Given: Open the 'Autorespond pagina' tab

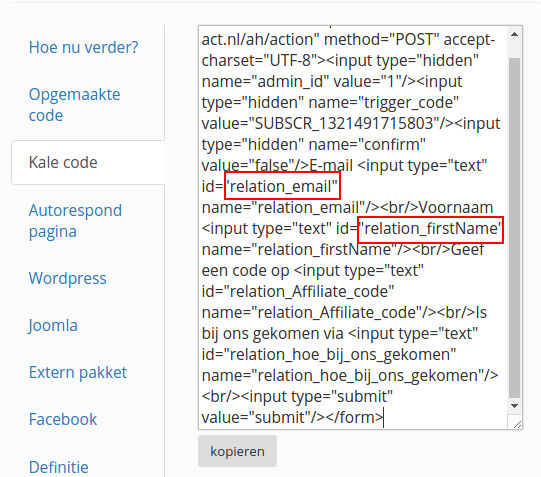Looking at the screenshot, I should [75, 221].
